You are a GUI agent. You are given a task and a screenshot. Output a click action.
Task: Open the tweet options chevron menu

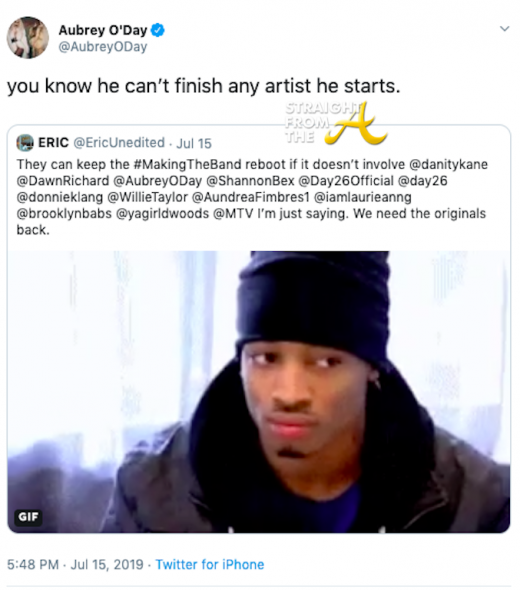[x=504, y=29]
